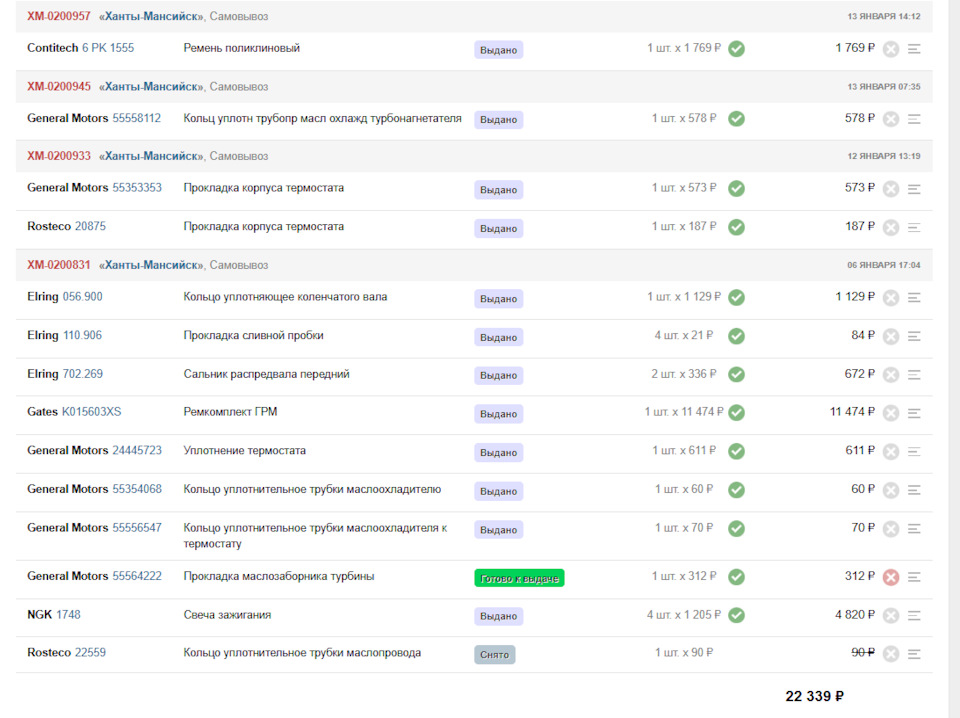Click green checkmark for General Motors 55558112
The height and width of the screenshot is (718, 960).
737,119
